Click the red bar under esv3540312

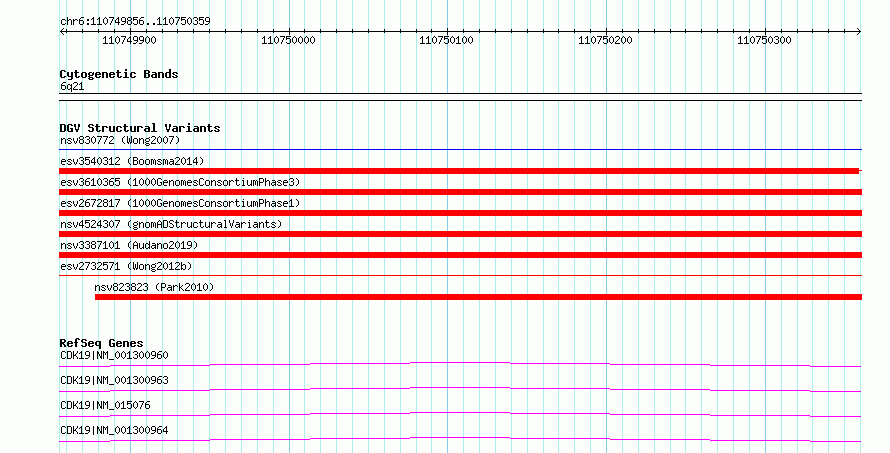pyautogui.click(x=460, y=171)
